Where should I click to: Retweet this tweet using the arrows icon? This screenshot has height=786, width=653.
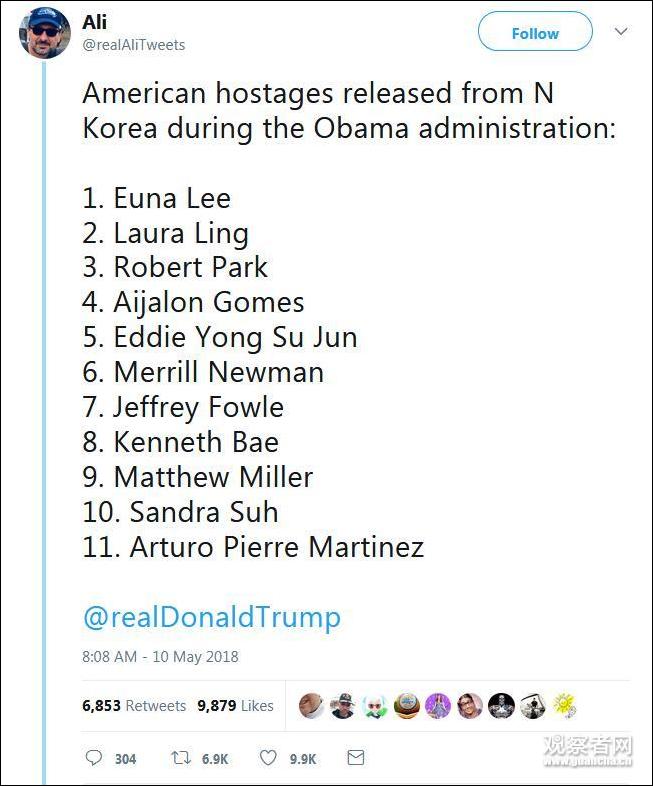tap(181, 758)
